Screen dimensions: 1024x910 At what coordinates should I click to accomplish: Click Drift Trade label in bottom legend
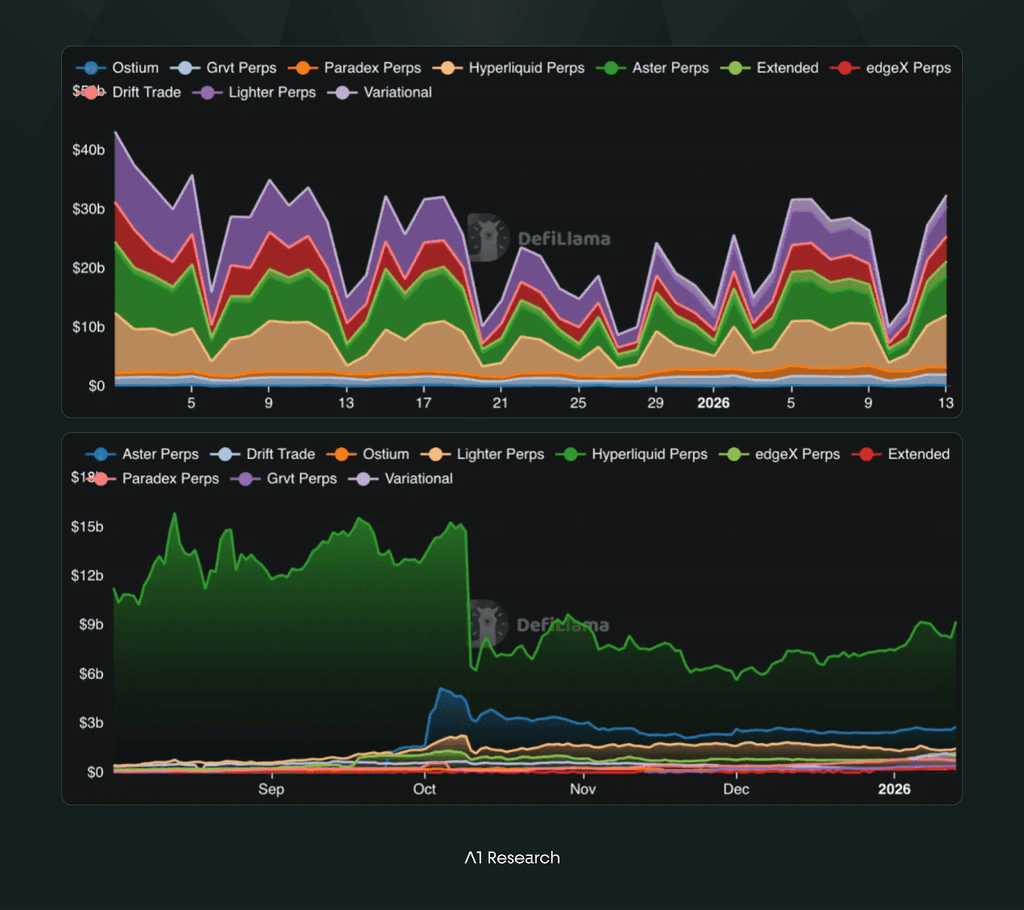(x=280, y=454)
